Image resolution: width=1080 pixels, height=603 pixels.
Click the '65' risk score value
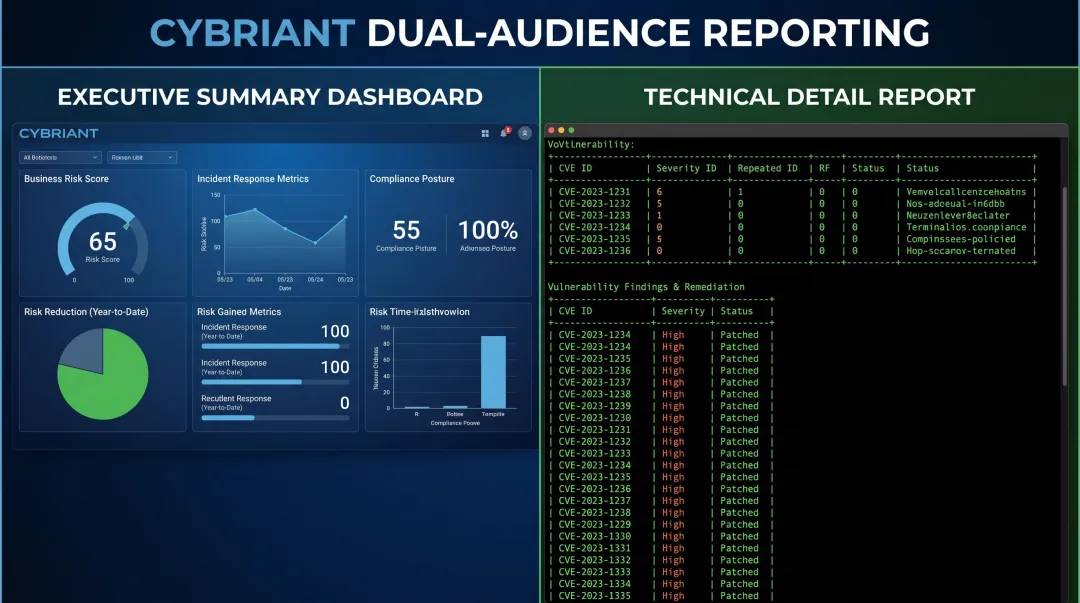tap(103, 241)
